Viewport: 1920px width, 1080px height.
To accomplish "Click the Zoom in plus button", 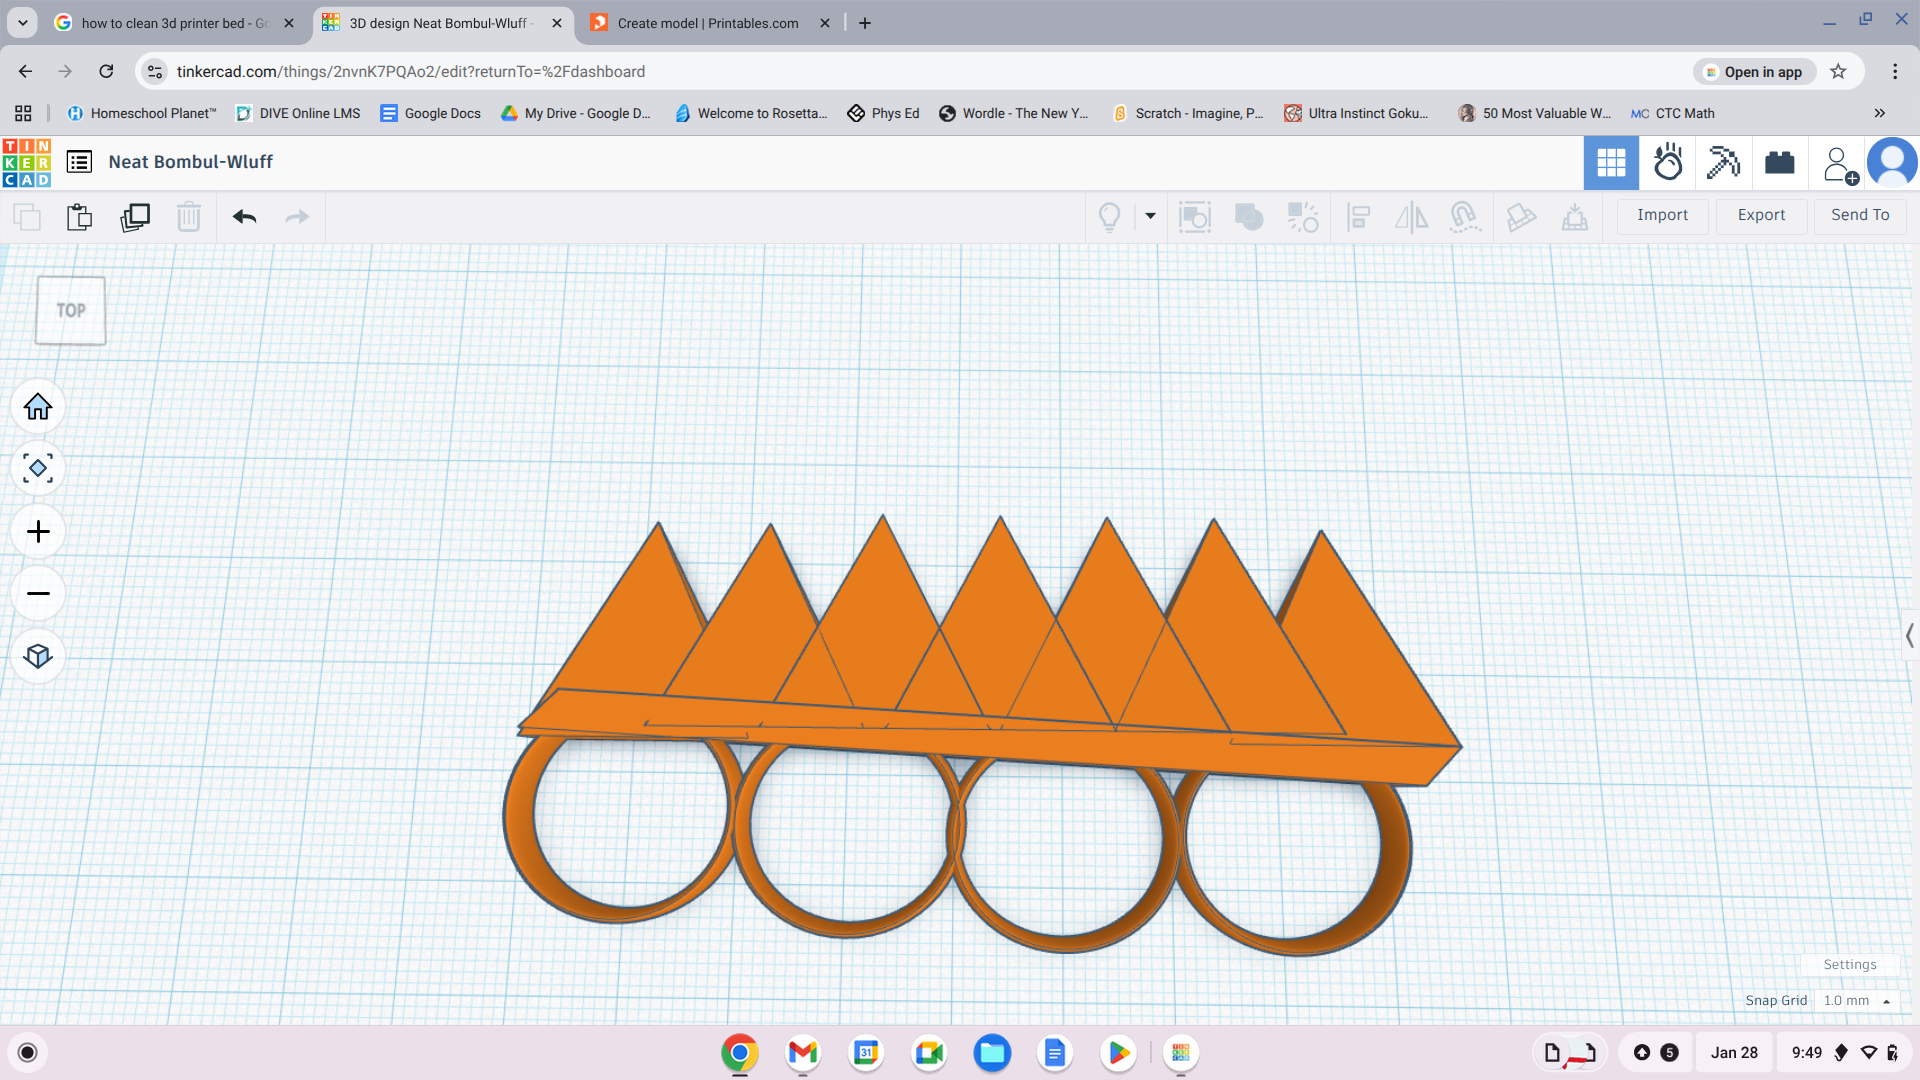I will (38, 532).
